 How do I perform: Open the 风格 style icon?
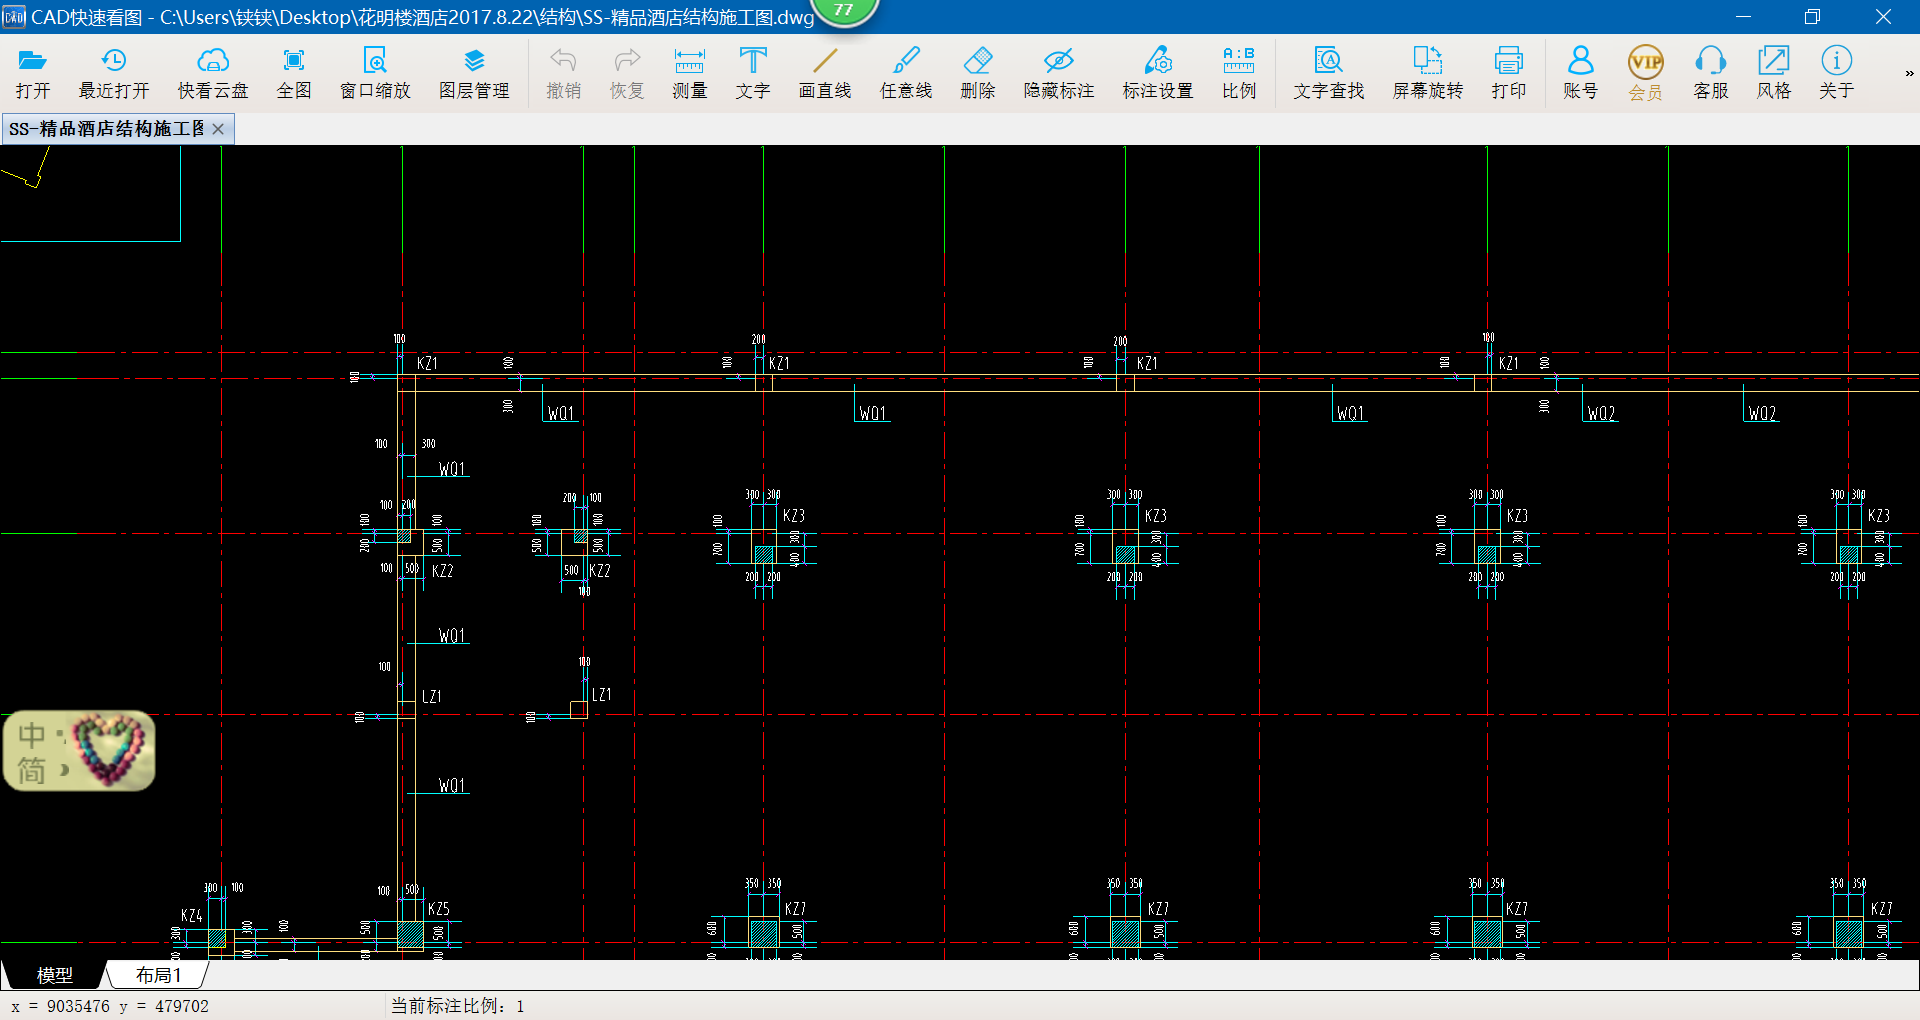(x=1774, y=74)
